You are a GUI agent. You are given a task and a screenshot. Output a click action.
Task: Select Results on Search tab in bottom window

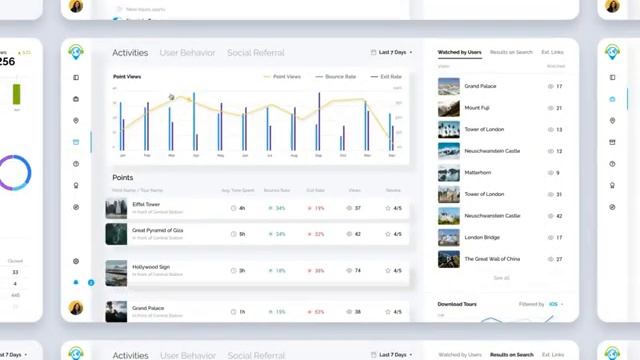click(x=512, y=355)
